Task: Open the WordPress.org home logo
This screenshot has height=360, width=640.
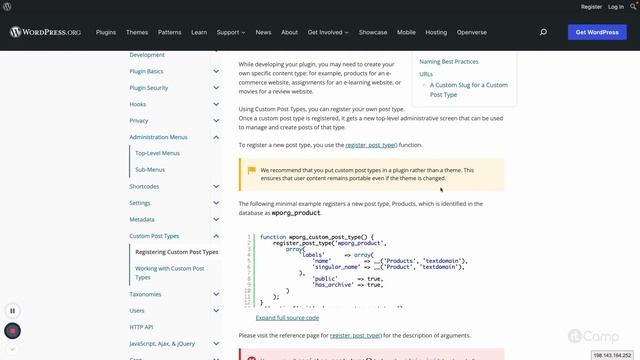Action: point(45,32)
